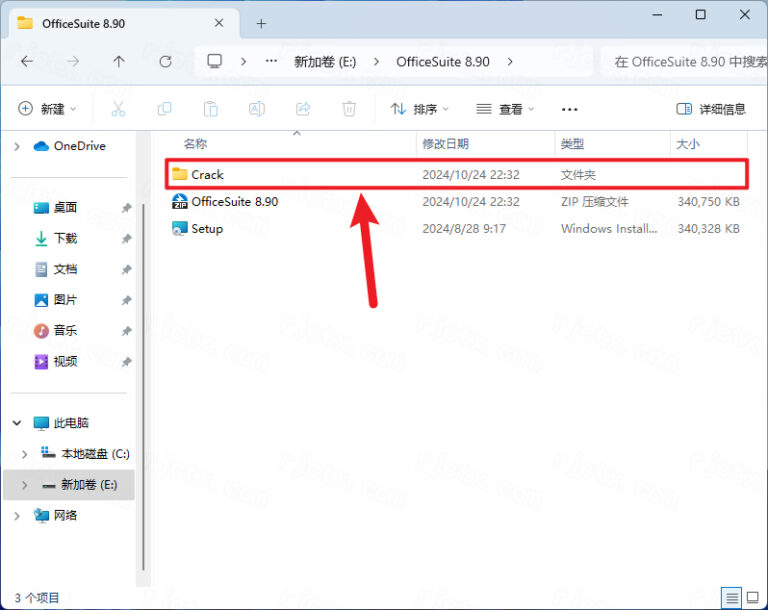Screen dimensions: 768x610
Task: Open the 排序 sort dropdown
Action: tap(420, 109)
